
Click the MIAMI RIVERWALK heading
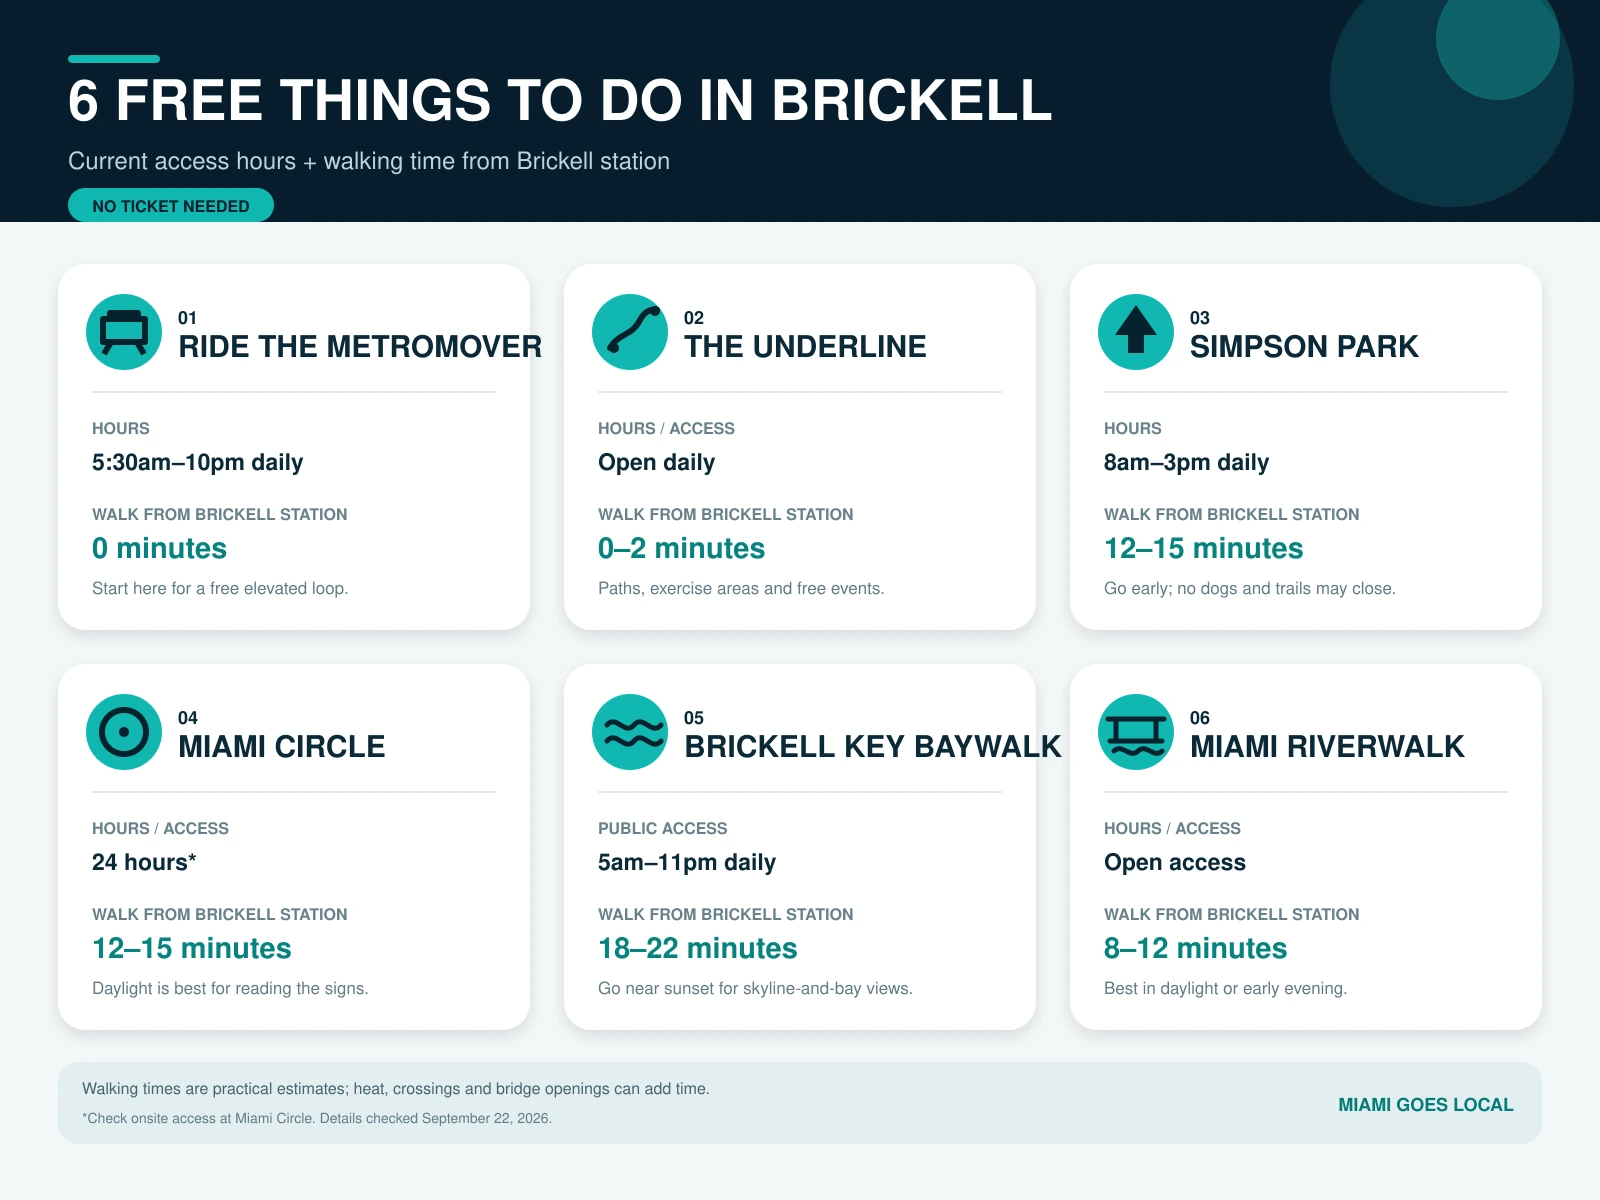point(1327,746)
